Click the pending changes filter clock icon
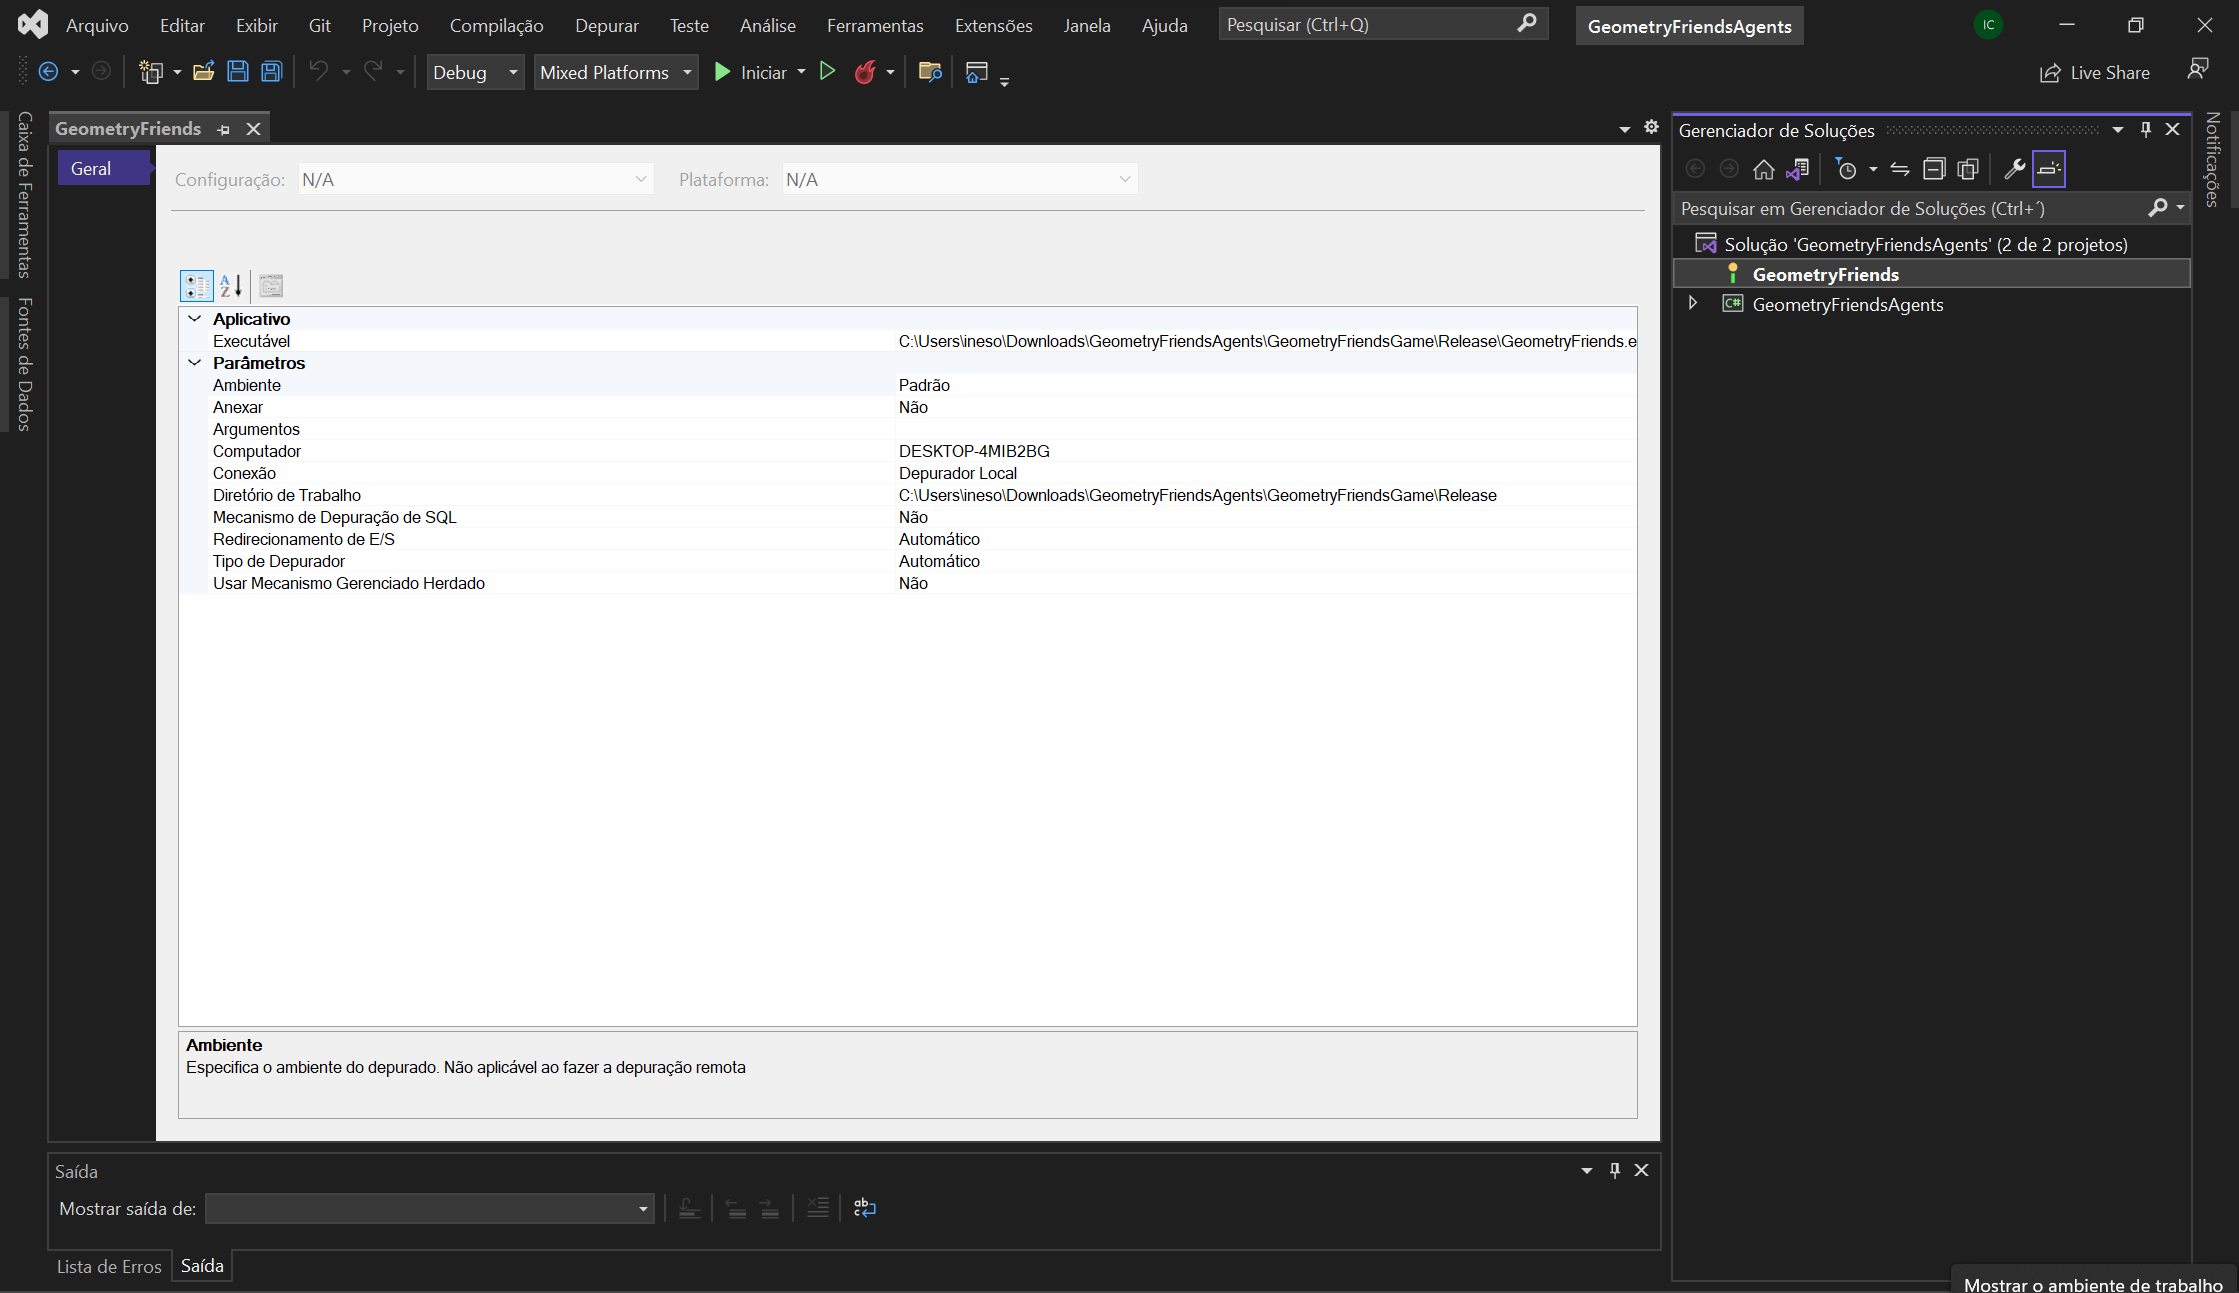 tap(1846, 169)
